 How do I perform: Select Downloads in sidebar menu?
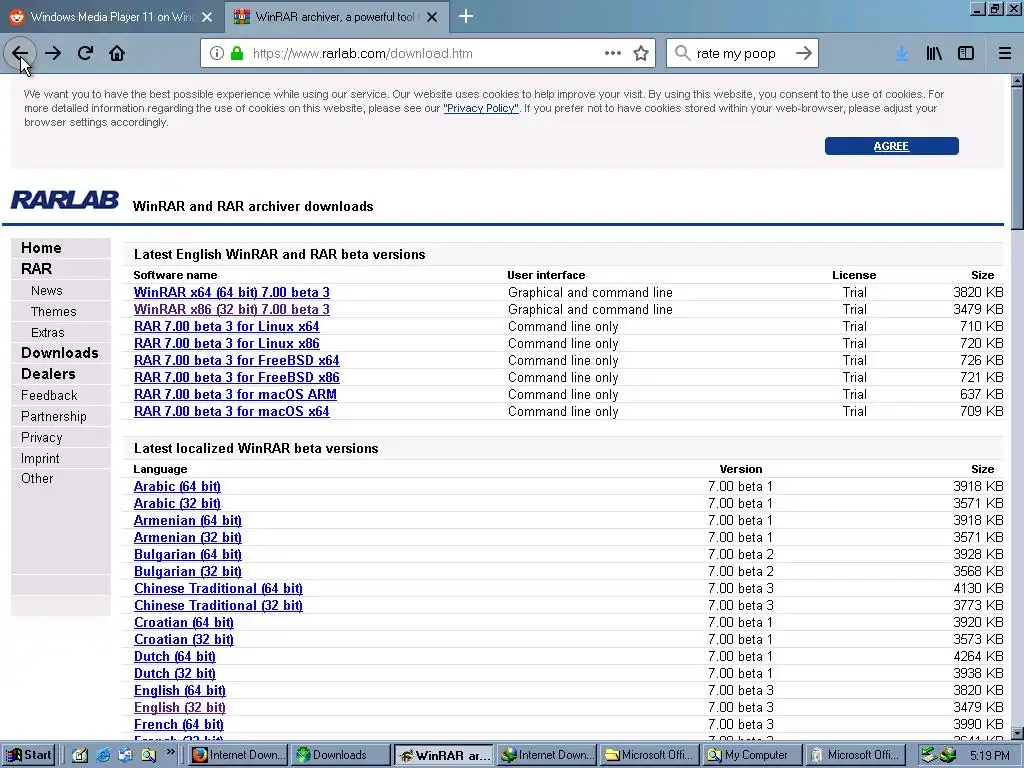click(x=59, y=353)
